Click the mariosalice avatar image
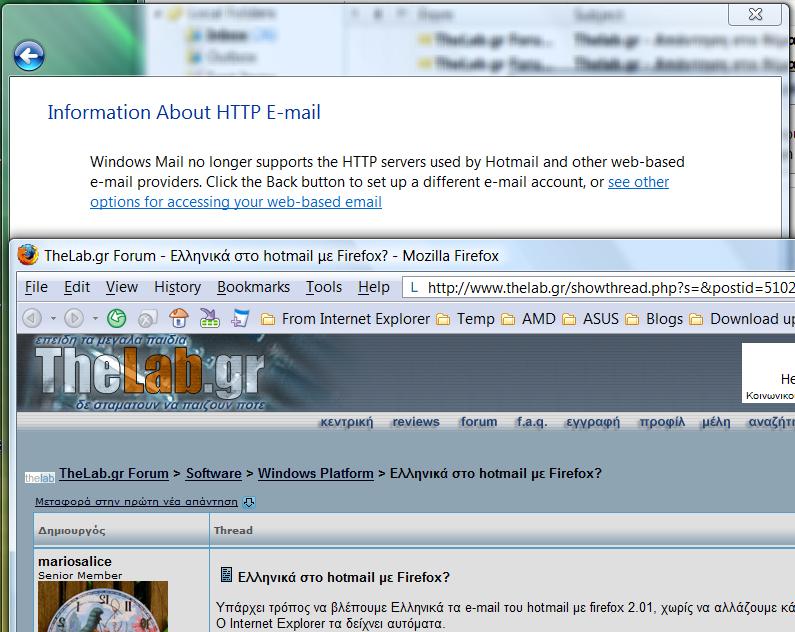Screen dimensions: 795x632 (103, 607)
